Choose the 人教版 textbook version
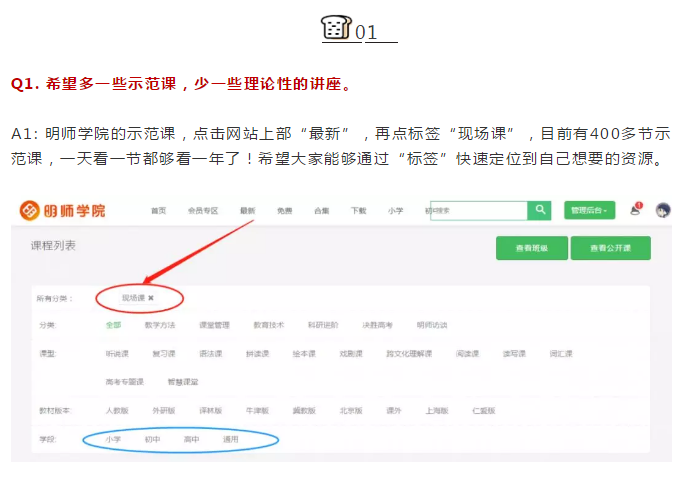The width and height of the screenshot is (688, 480). (117, 411)
